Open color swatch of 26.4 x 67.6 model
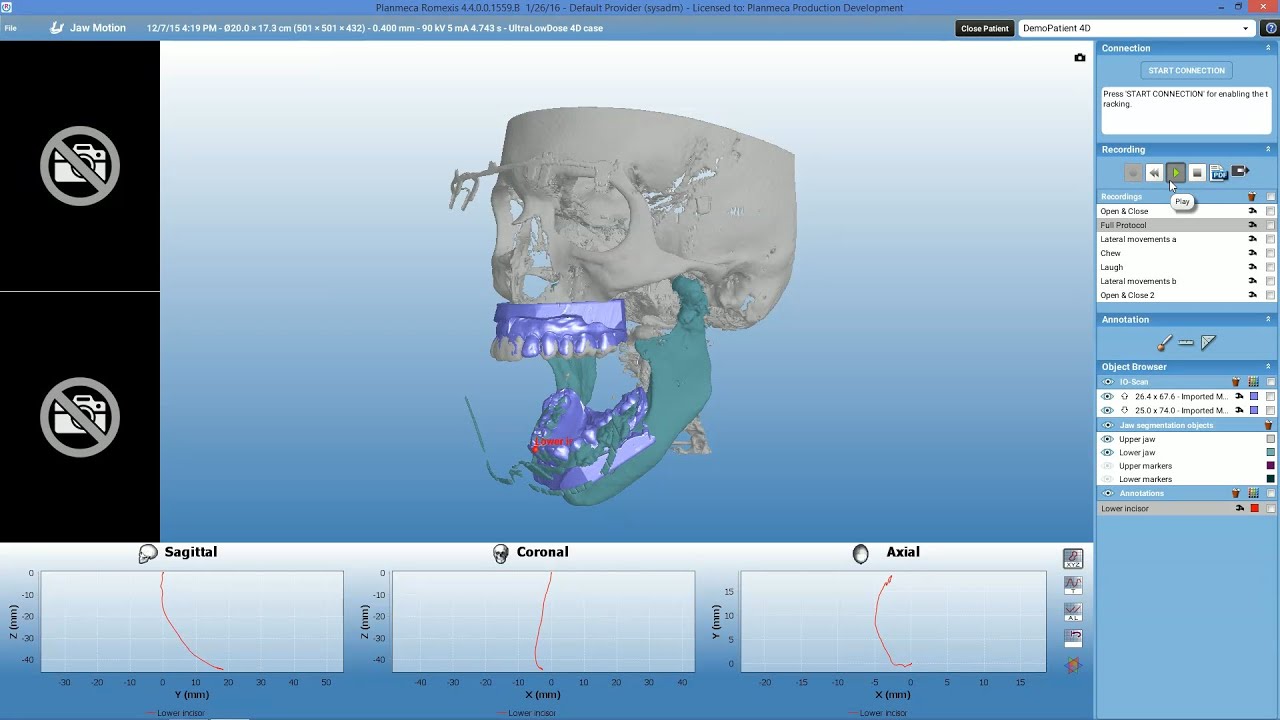The height and width of the screenshot is (720, 1280). (x=1254, y=396)
